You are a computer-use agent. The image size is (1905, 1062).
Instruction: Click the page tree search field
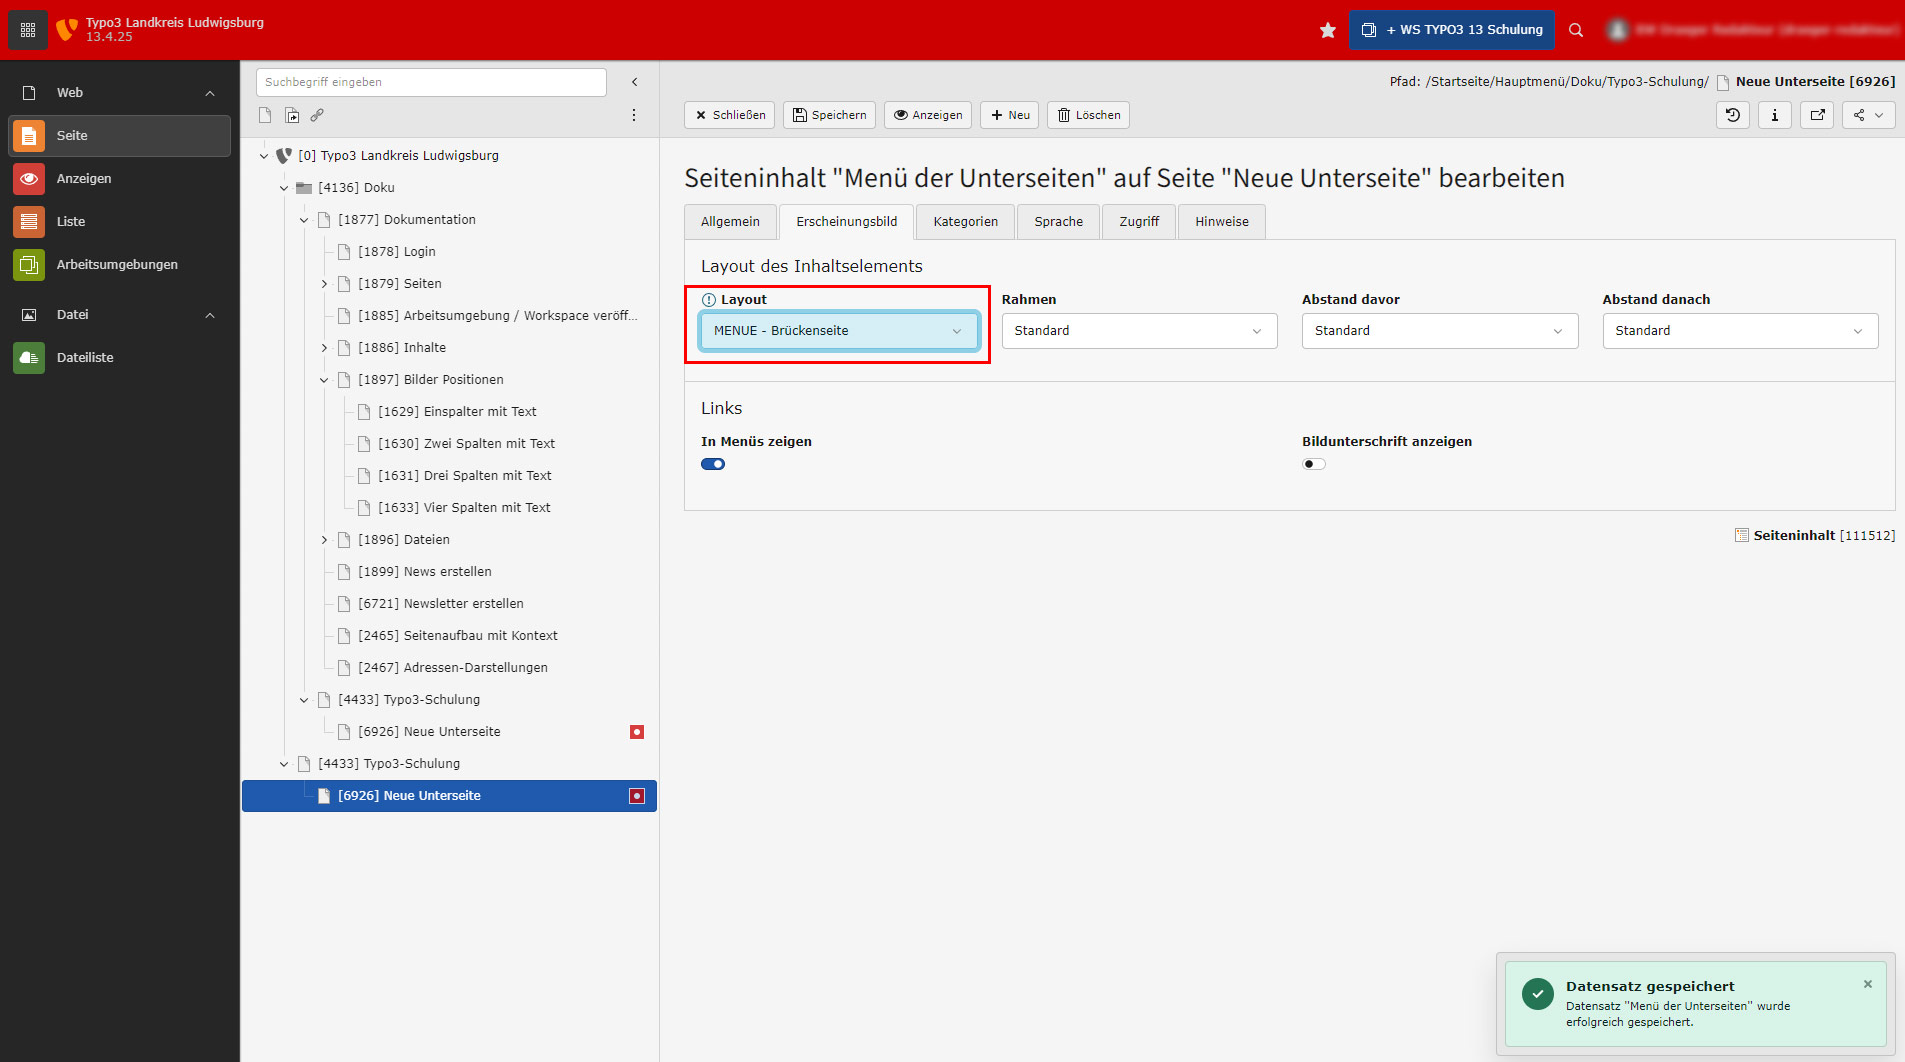[431, 82]
